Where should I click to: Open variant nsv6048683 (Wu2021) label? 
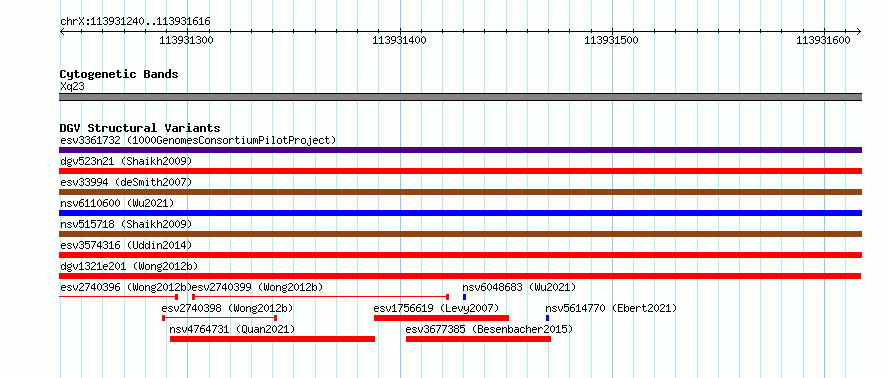519,287
